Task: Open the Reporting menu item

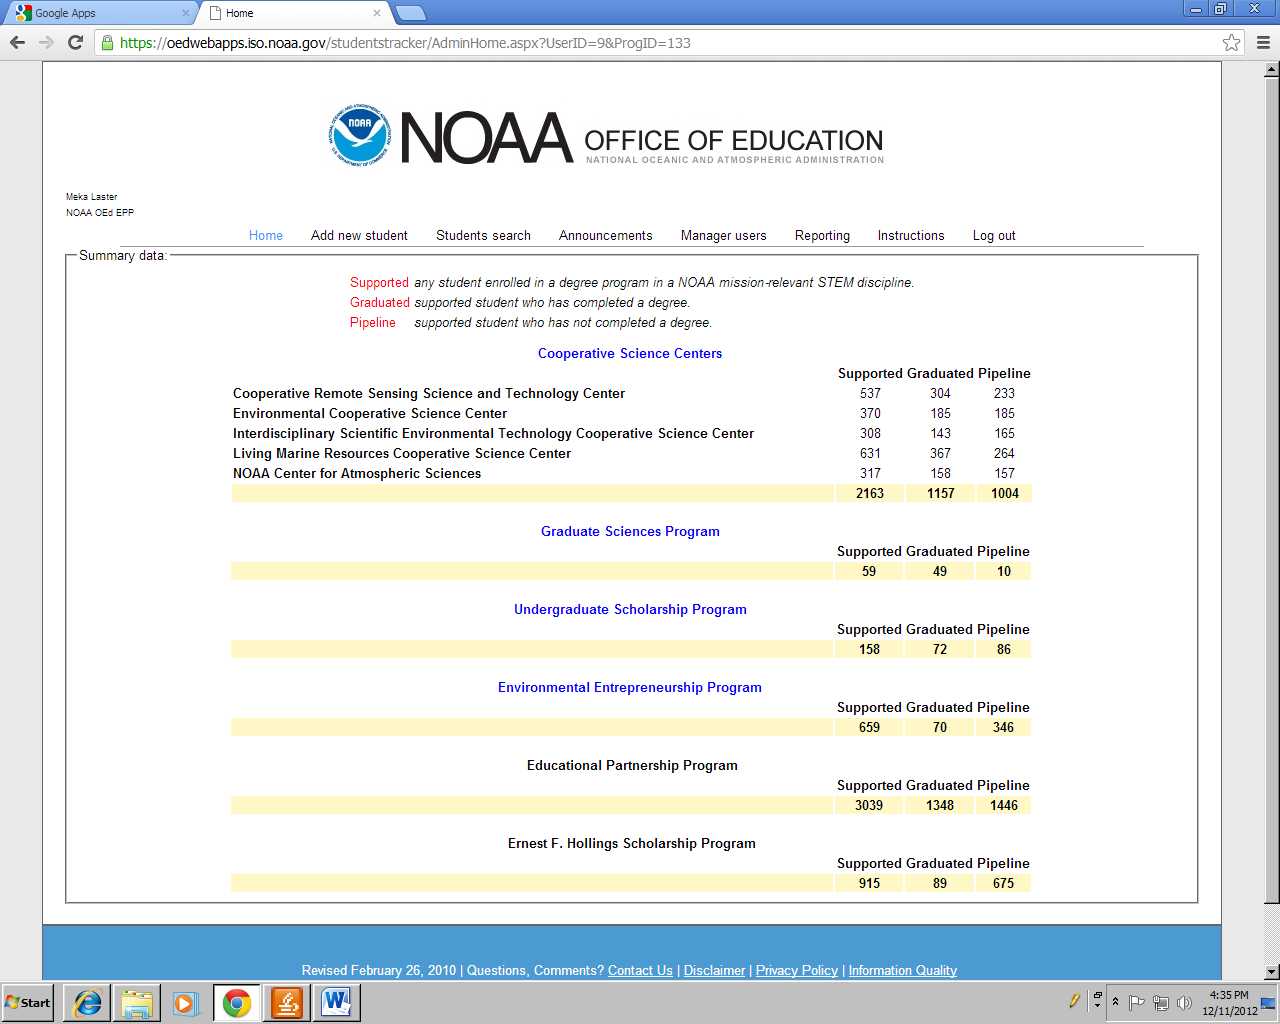Action: coord(822,236)
